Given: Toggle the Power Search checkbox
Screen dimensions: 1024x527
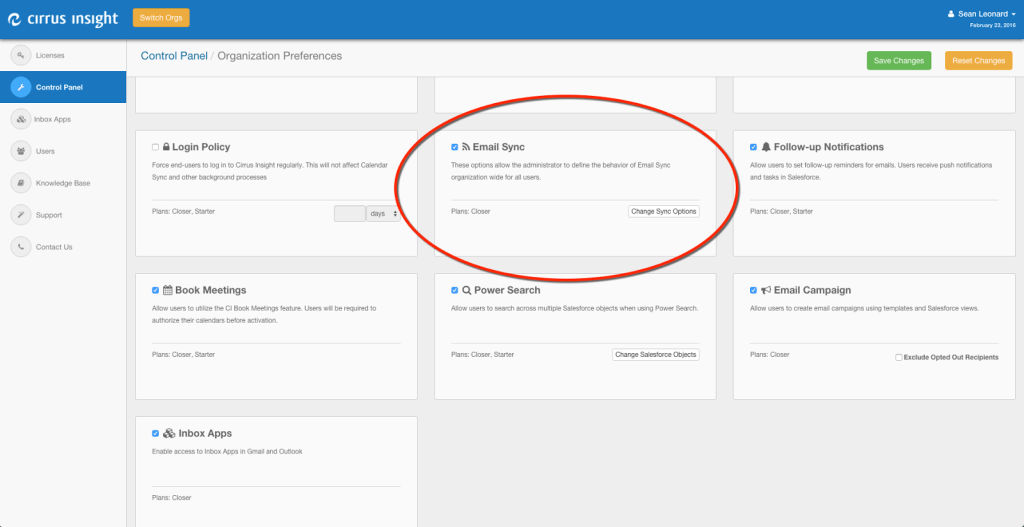Looking at the screenshot, I should click(x=455, y=290).
